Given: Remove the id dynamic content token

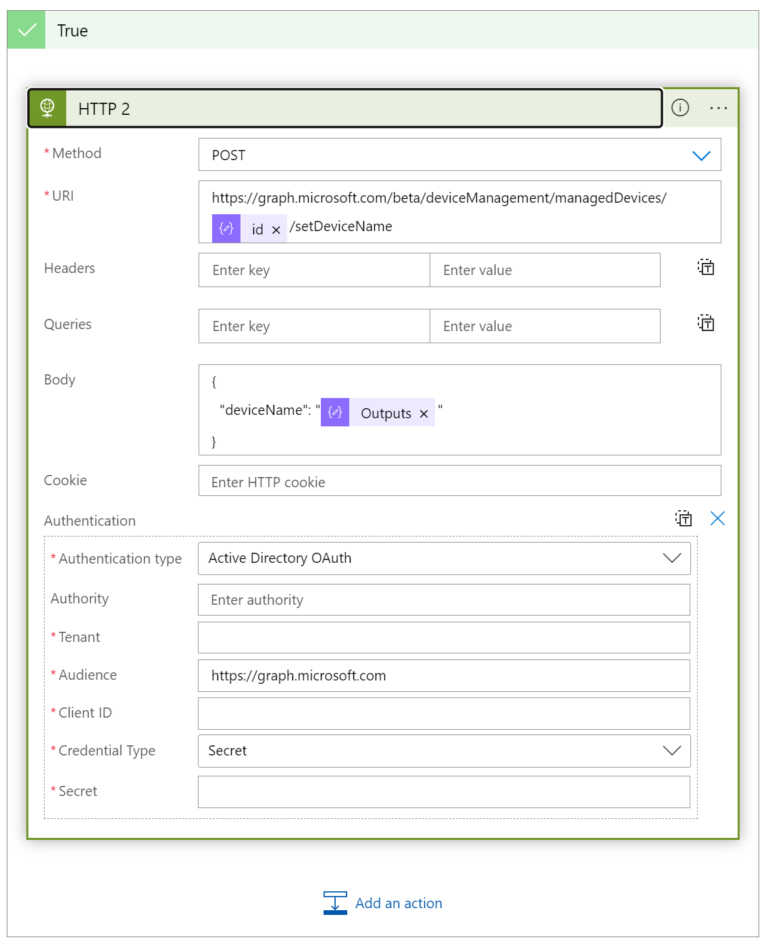Looking at the screenshot, I should 276,228.
